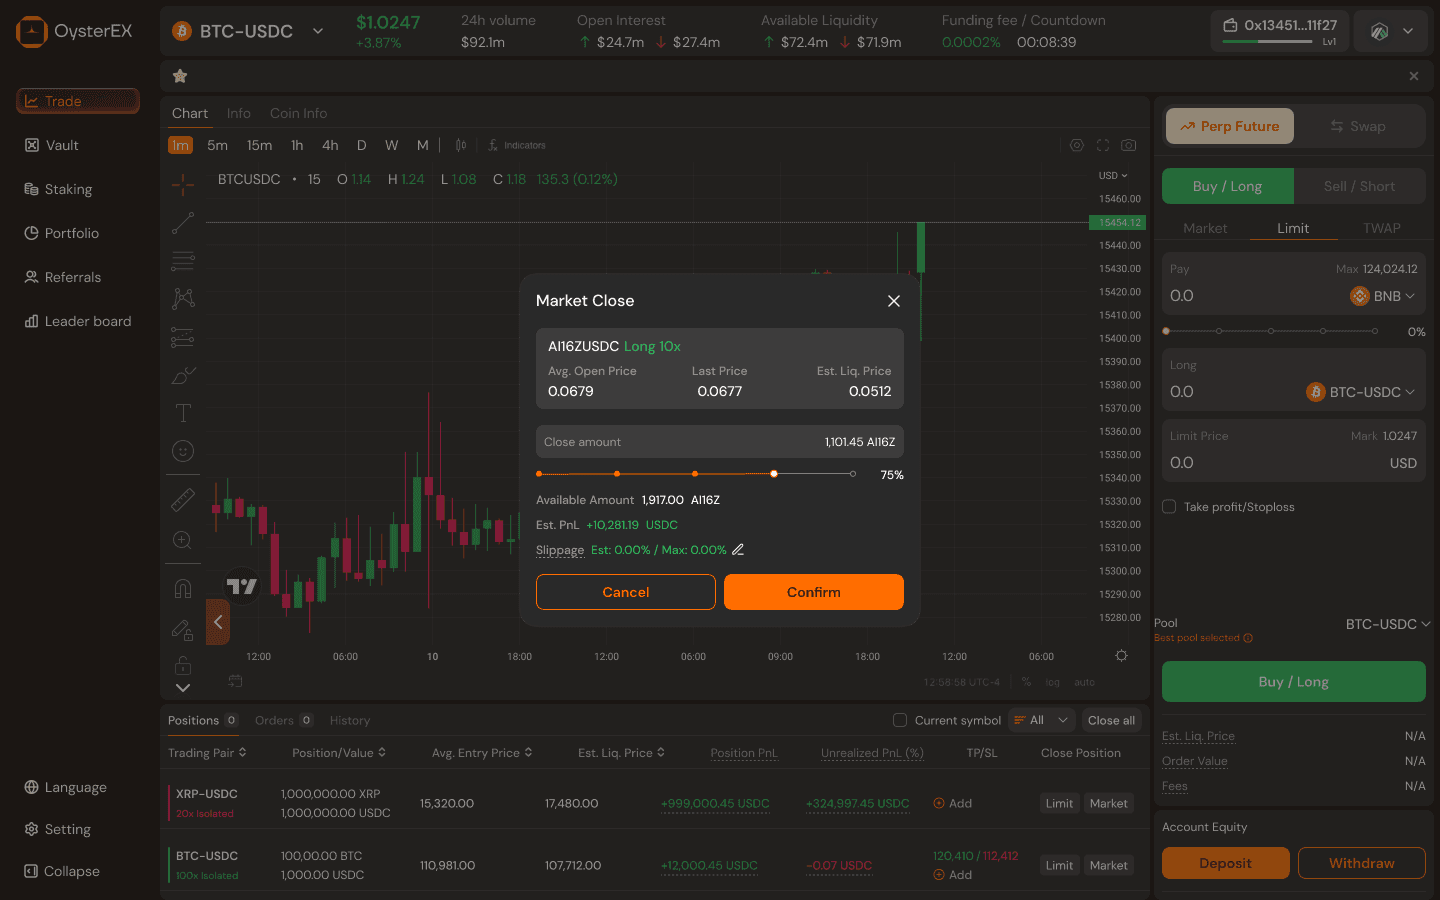
Task: Click the chart settings gear icon
Action: coord(1077,145)
